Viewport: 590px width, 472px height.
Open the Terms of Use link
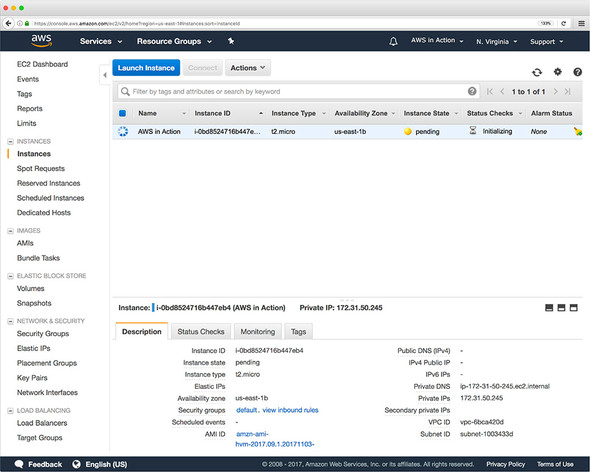(x=555, y=464)
